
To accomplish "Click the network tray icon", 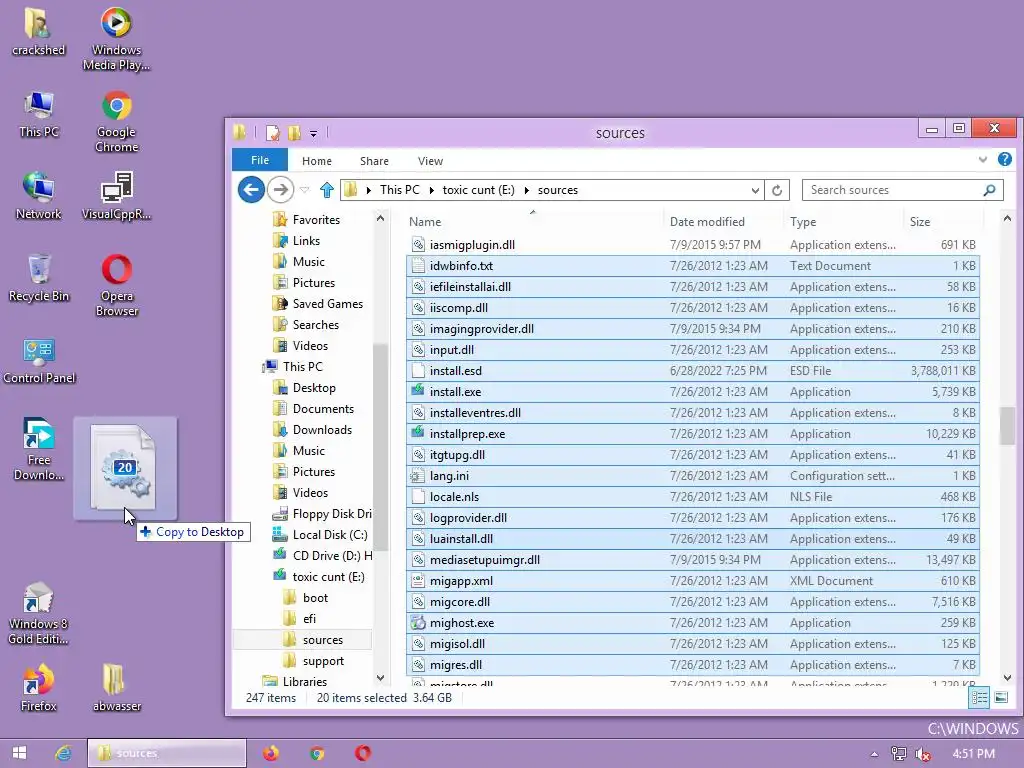I will click(899, 754).
